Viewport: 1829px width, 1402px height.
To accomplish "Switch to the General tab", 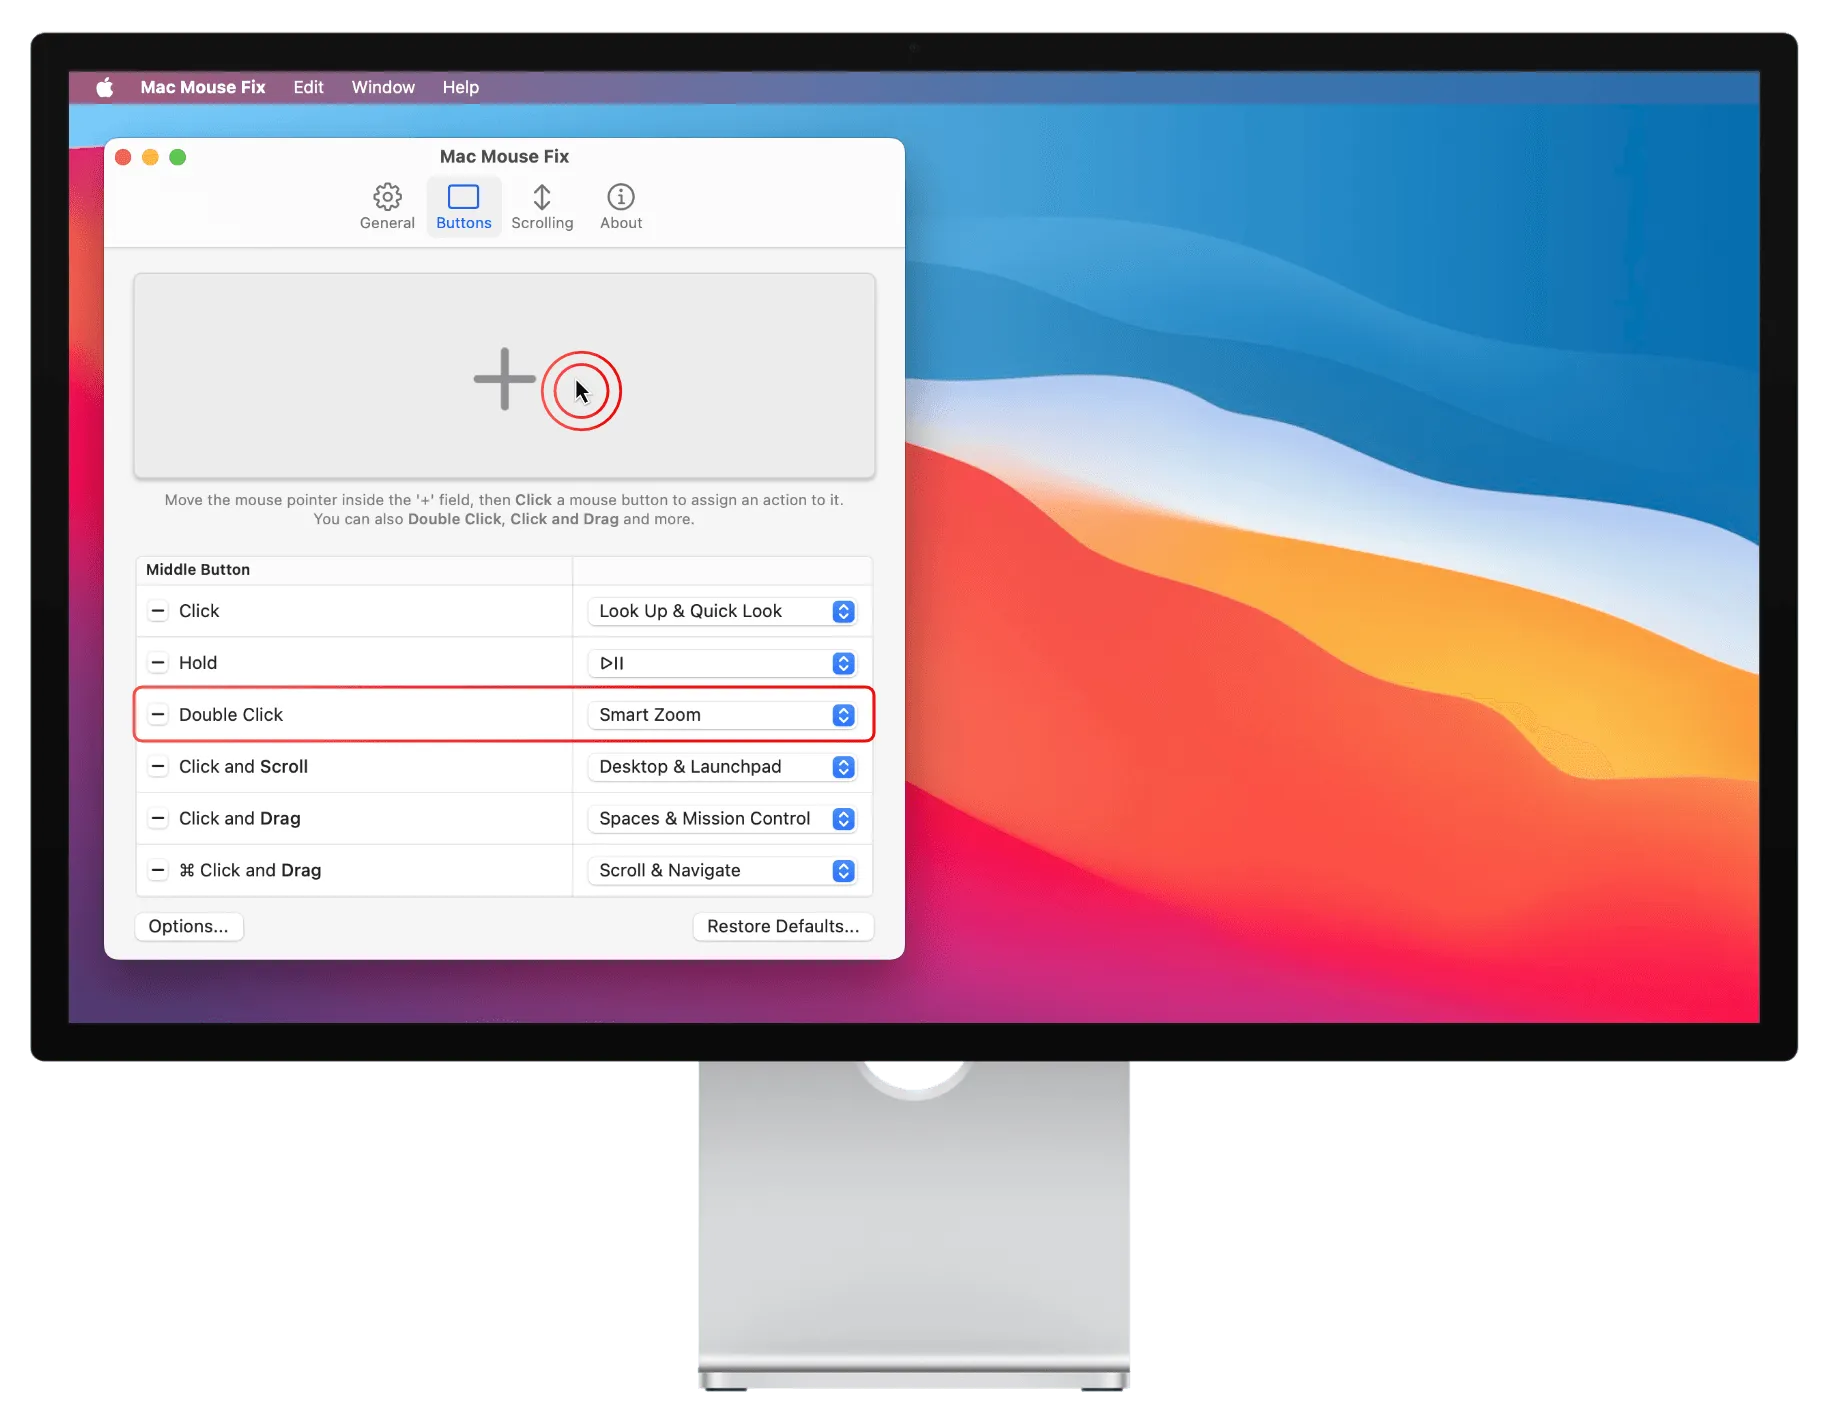I will point(387,207).
